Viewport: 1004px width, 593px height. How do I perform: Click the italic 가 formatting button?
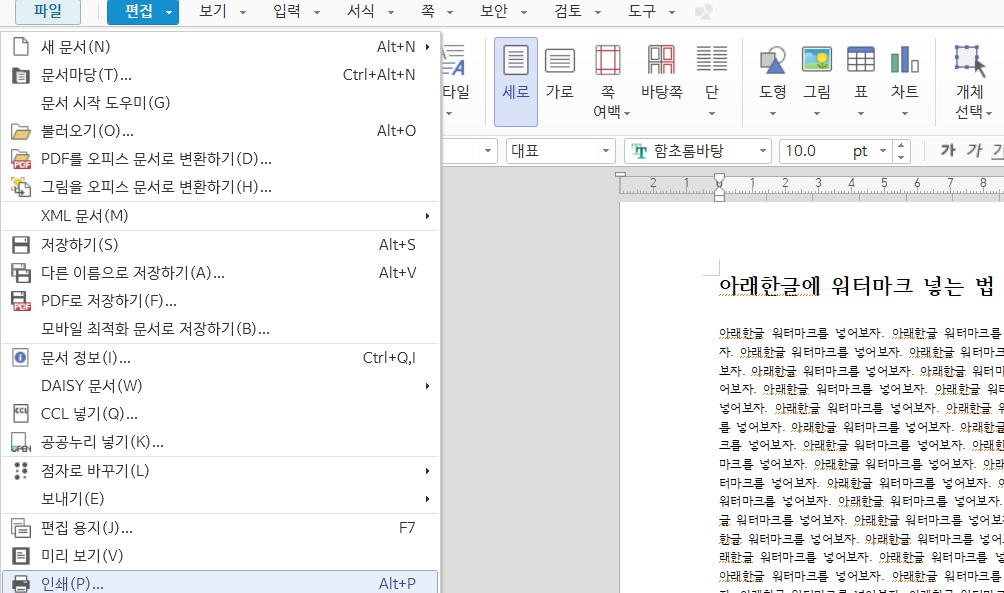tap(975, 151)
